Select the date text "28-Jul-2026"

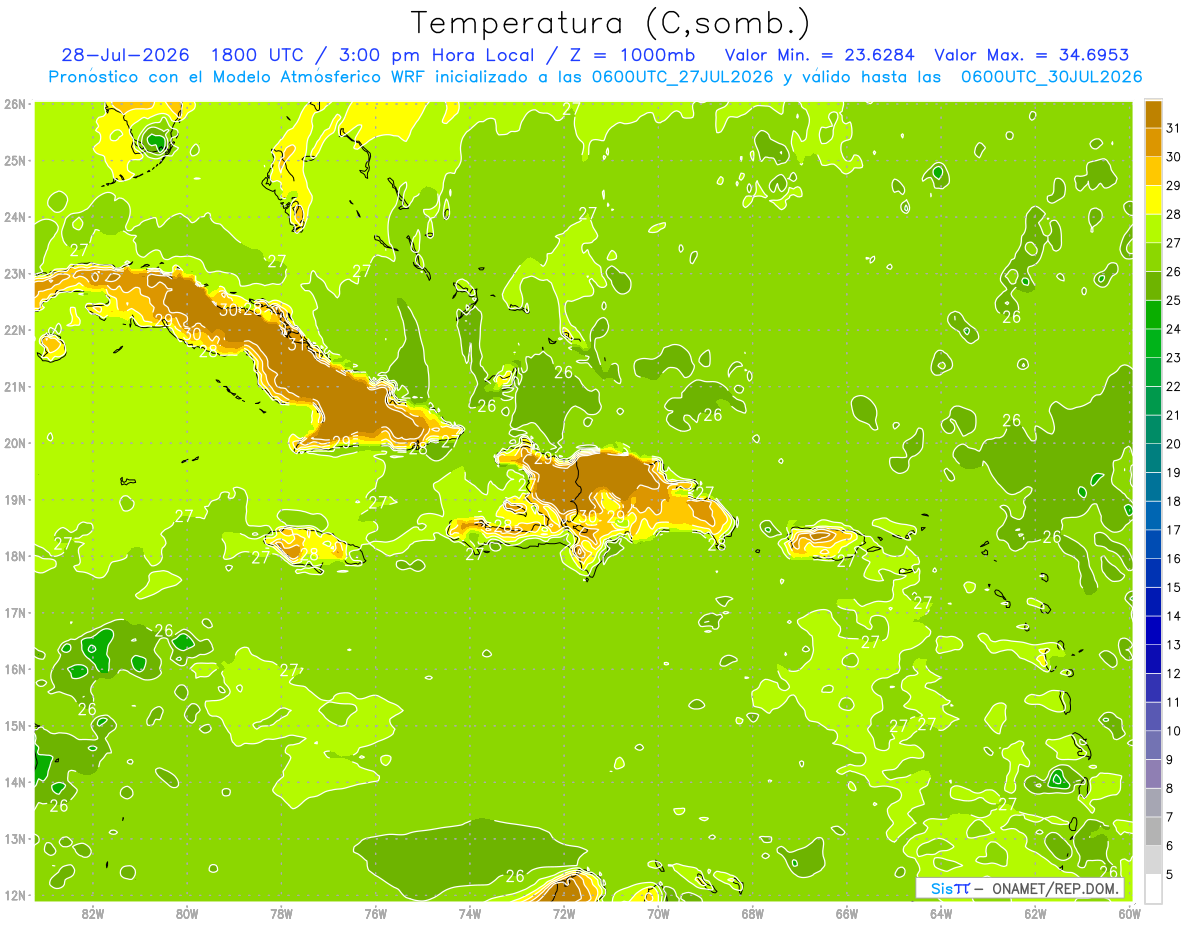click(125, 56)
